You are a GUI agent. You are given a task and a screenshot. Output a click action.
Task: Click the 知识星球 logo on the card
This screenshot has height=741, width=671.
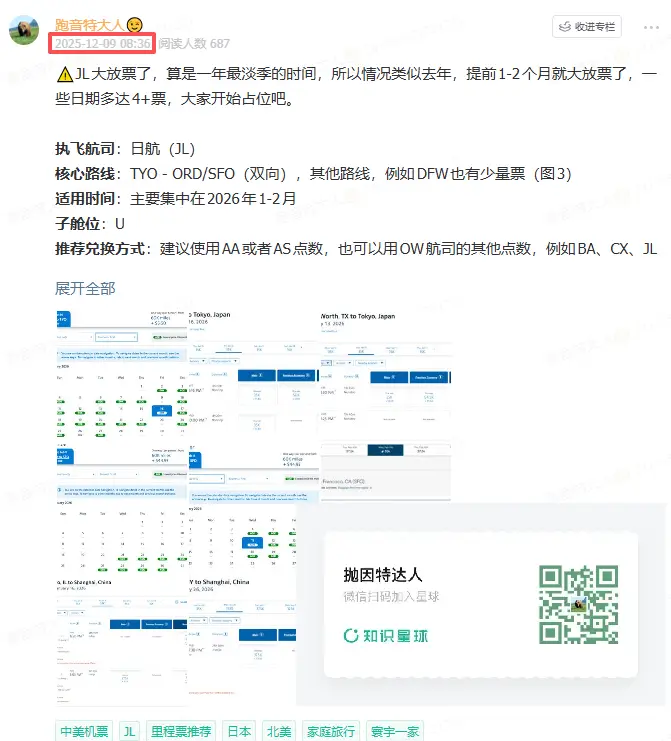click(386, 636)
